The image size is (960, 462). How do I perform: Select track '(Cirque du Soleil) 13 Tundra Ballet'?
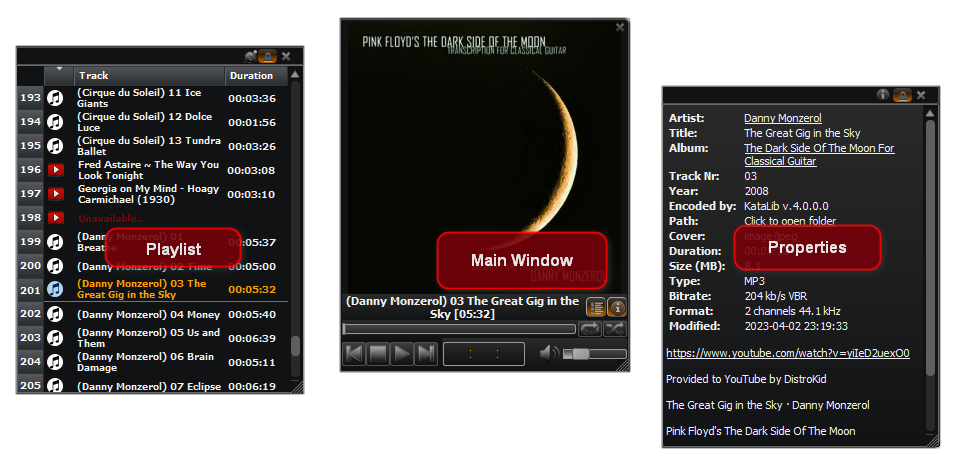[149, 146]
